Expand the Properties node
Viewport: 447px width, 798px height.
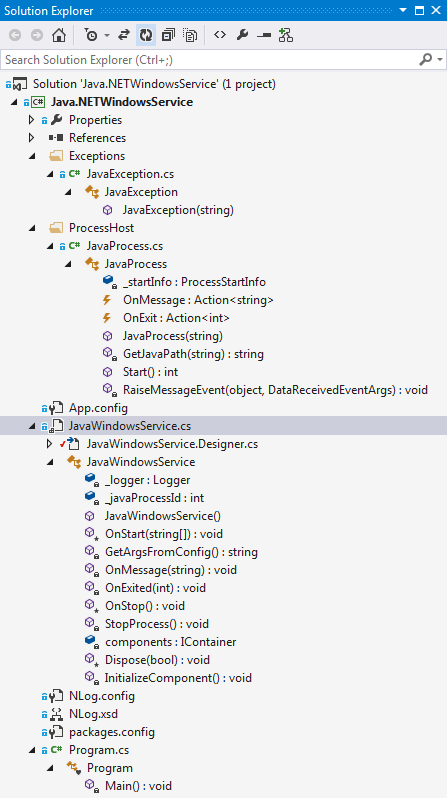tap(31, 120)
